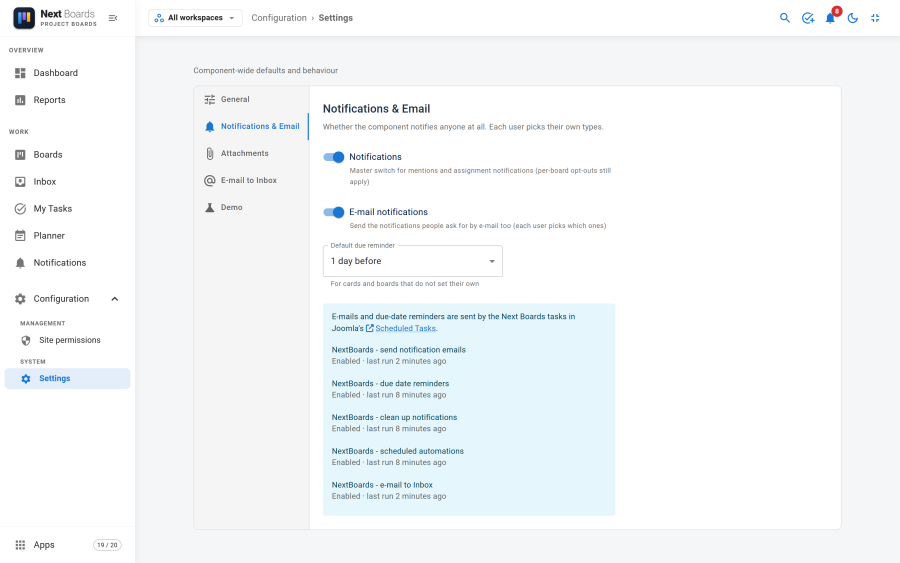This screenshot has height=563, width=900.
Task: Click the Settings gear icon in sidebar
Action: click(x=26, y=379)
